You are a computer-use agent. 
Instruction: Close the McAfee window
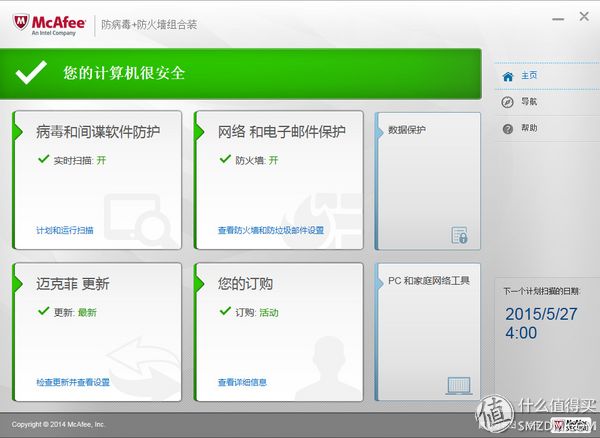[584, 16]
